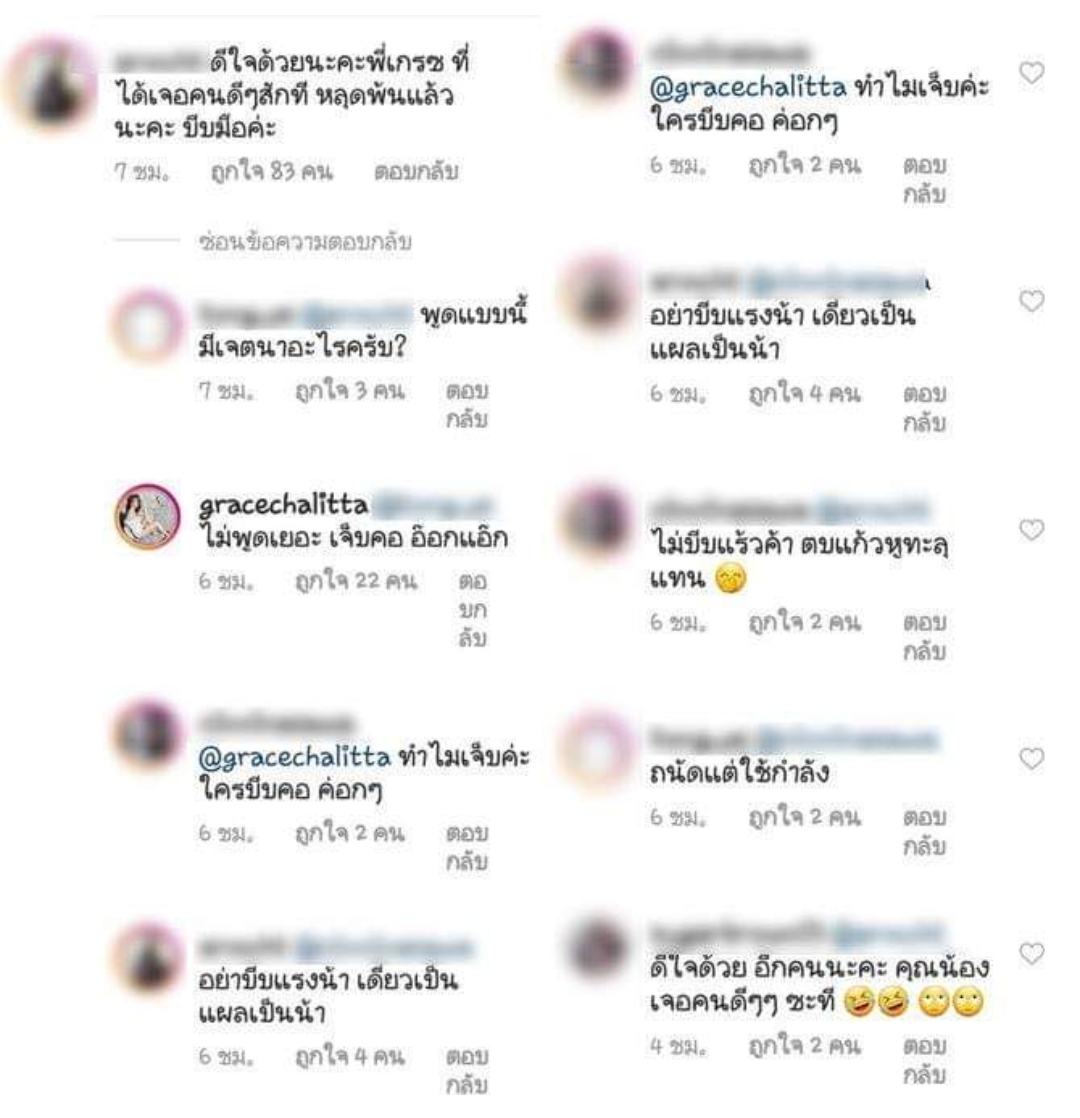1080x1118 pixels.
Task: Like the 'ไม่บีบแร้วค้า' comment heart
Action: pos(1031,529)
